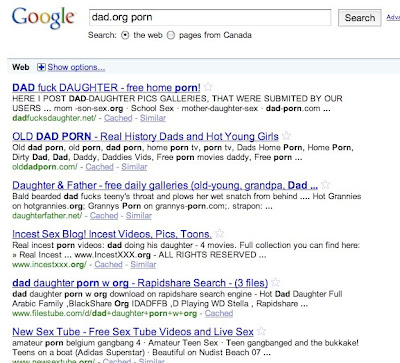The width and height of the screenshot is (400, 363).
Task: Star the Daughter & Father galleries result
Action: [x=325, y=184]
